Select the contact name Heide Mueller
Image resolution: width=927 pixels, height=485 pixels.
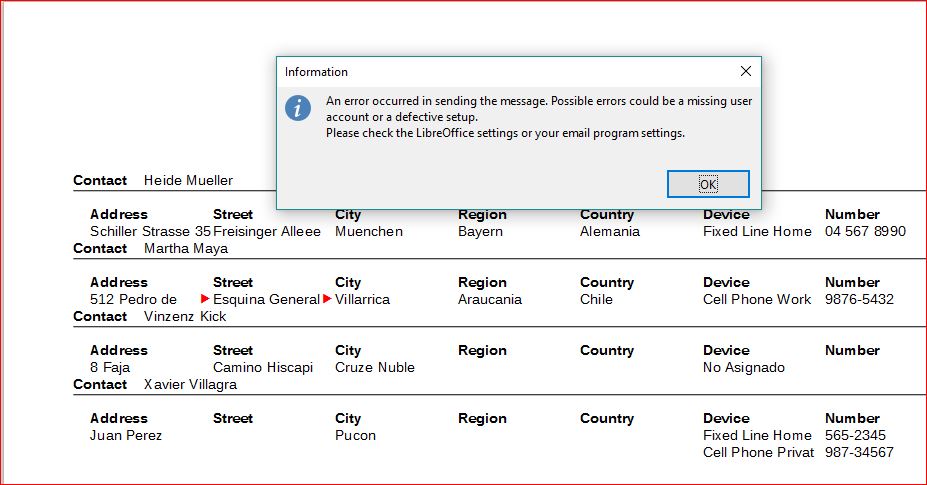coord(188,181)
